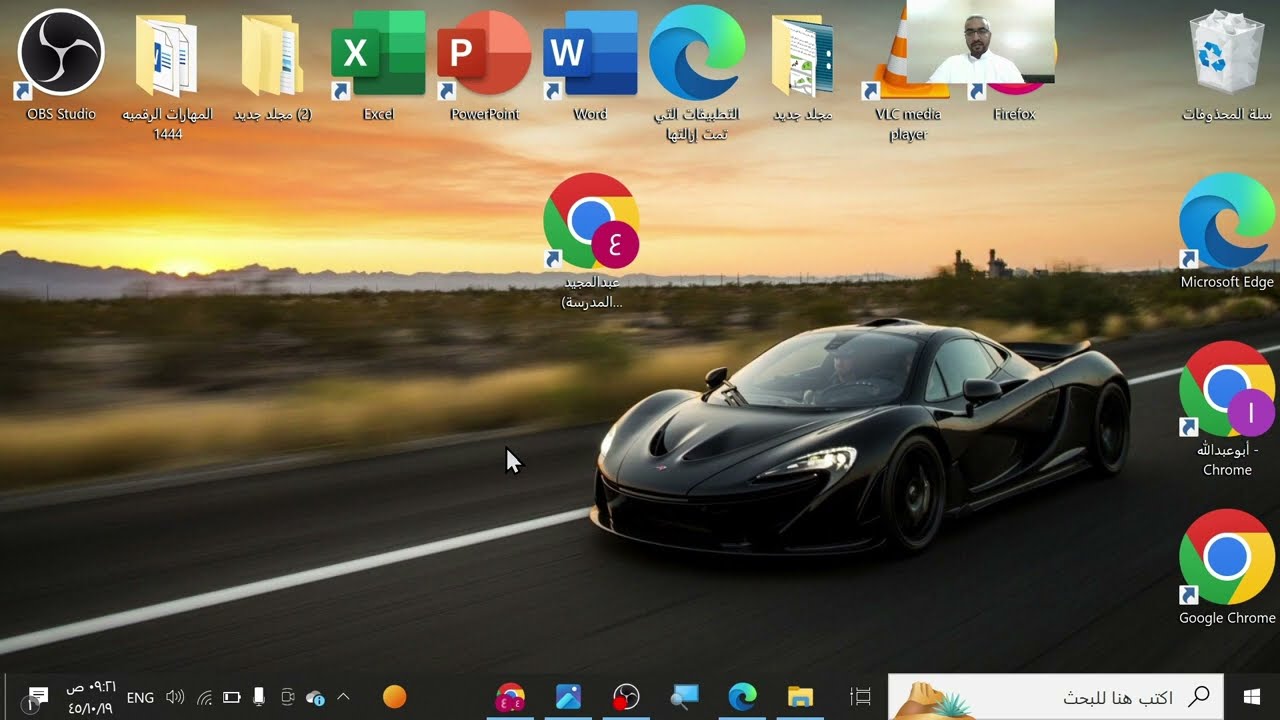Viewport: 1280px width, 720px height.
Task: Click the webcam overlay thumbnail
Action: pos(980,41)
